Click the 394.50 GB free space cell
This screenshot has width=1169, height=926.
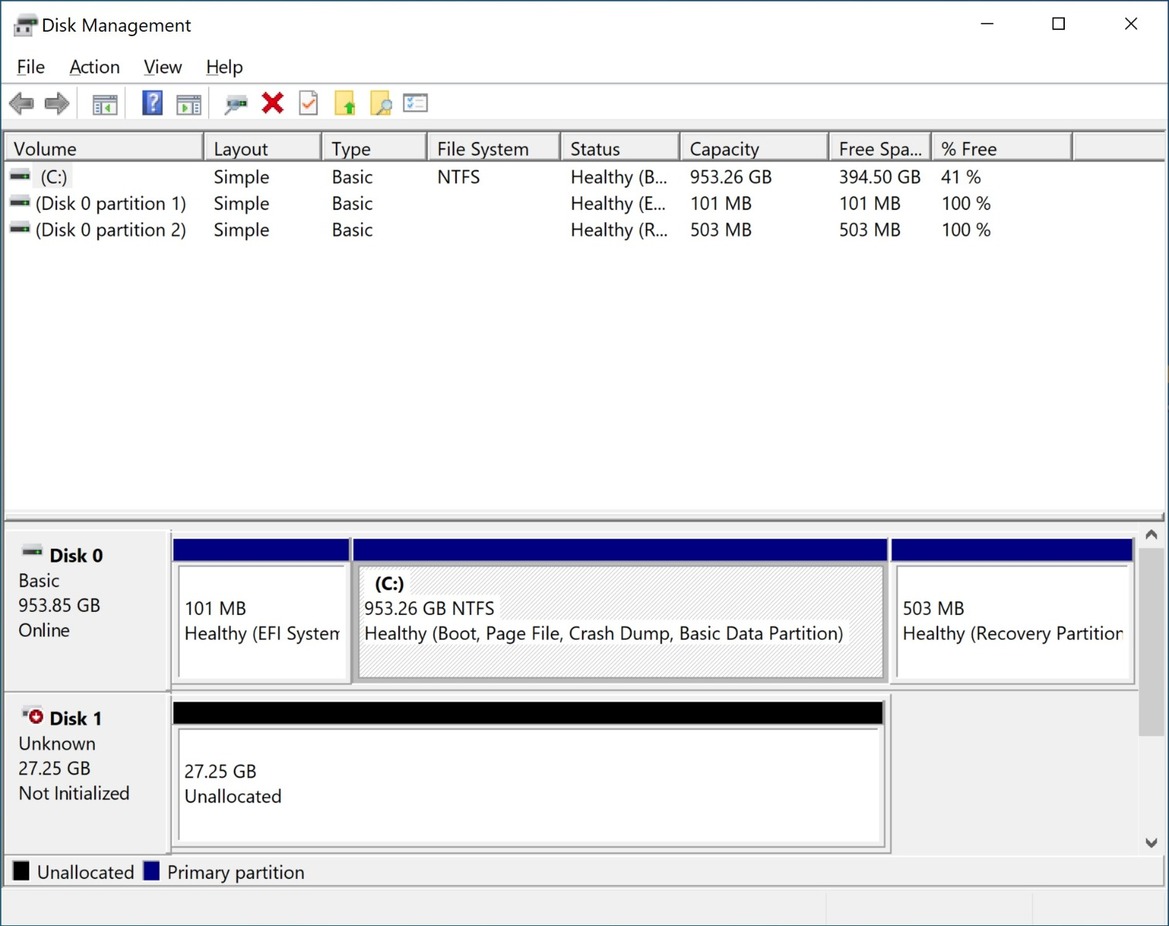[880, 177]
